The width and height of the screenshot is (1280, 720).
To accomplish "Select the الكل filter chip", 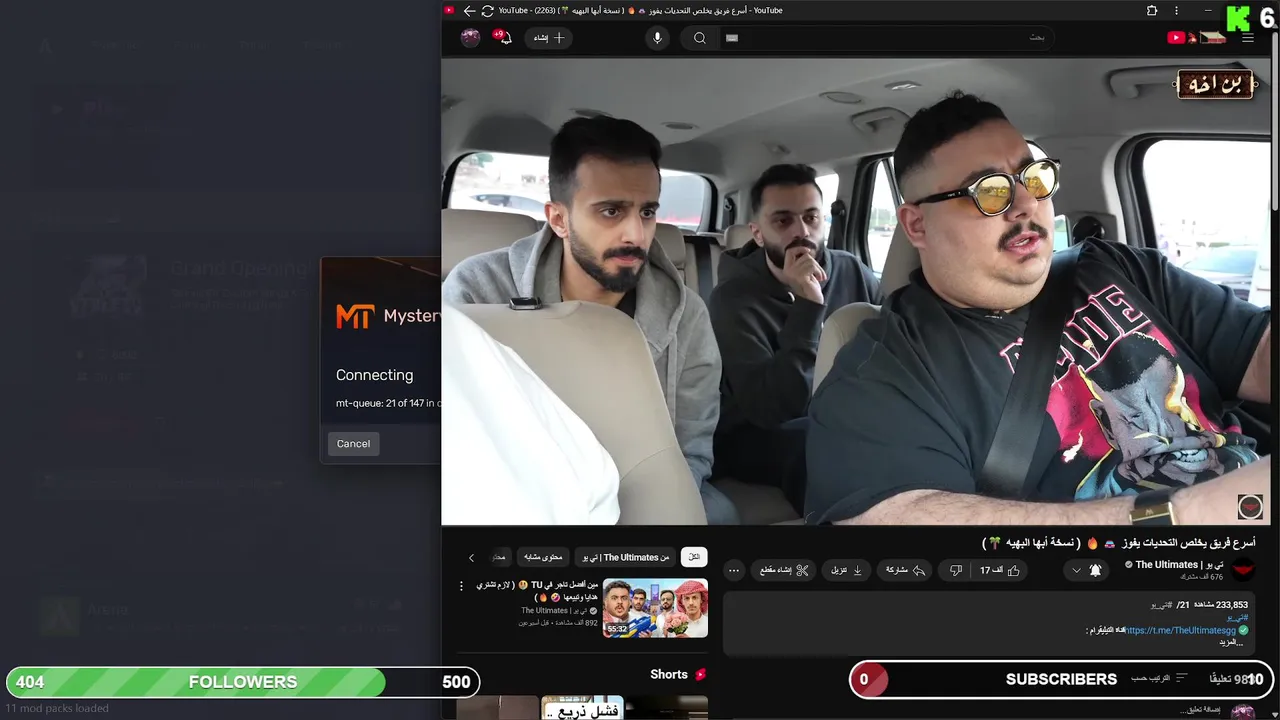I will [x=694, y=557].
